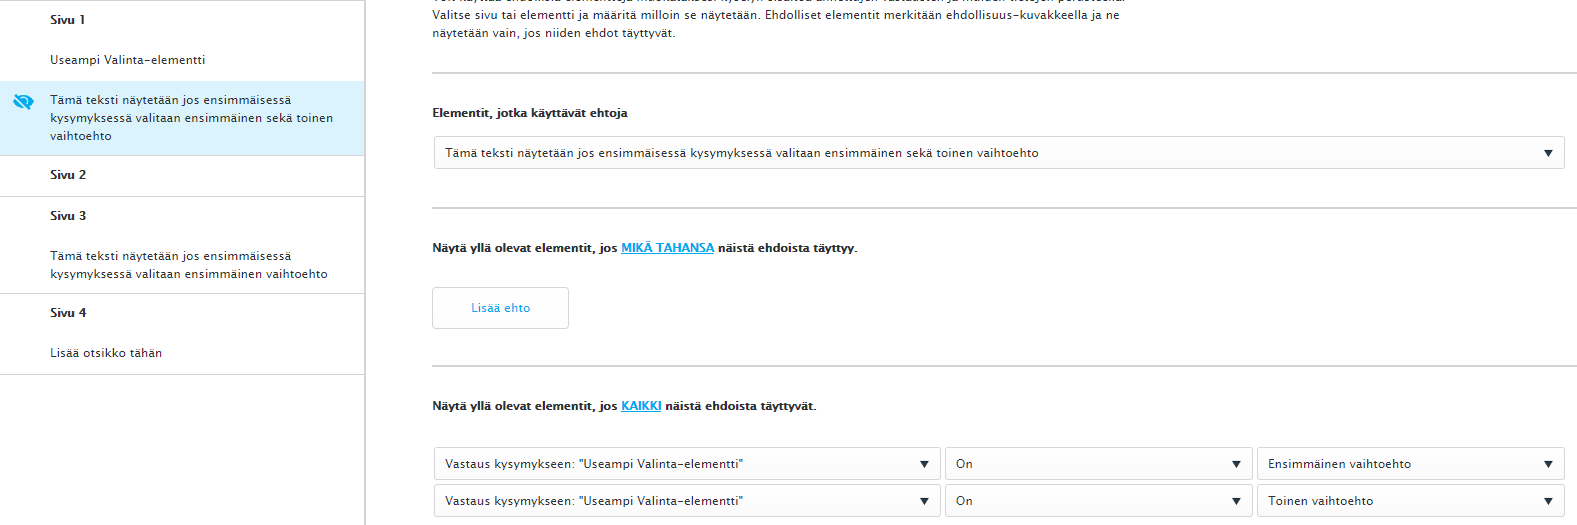This screenshot has height=525, width=1577.
Task: Click the Lisää ehto button
Action: pos(500,308)
